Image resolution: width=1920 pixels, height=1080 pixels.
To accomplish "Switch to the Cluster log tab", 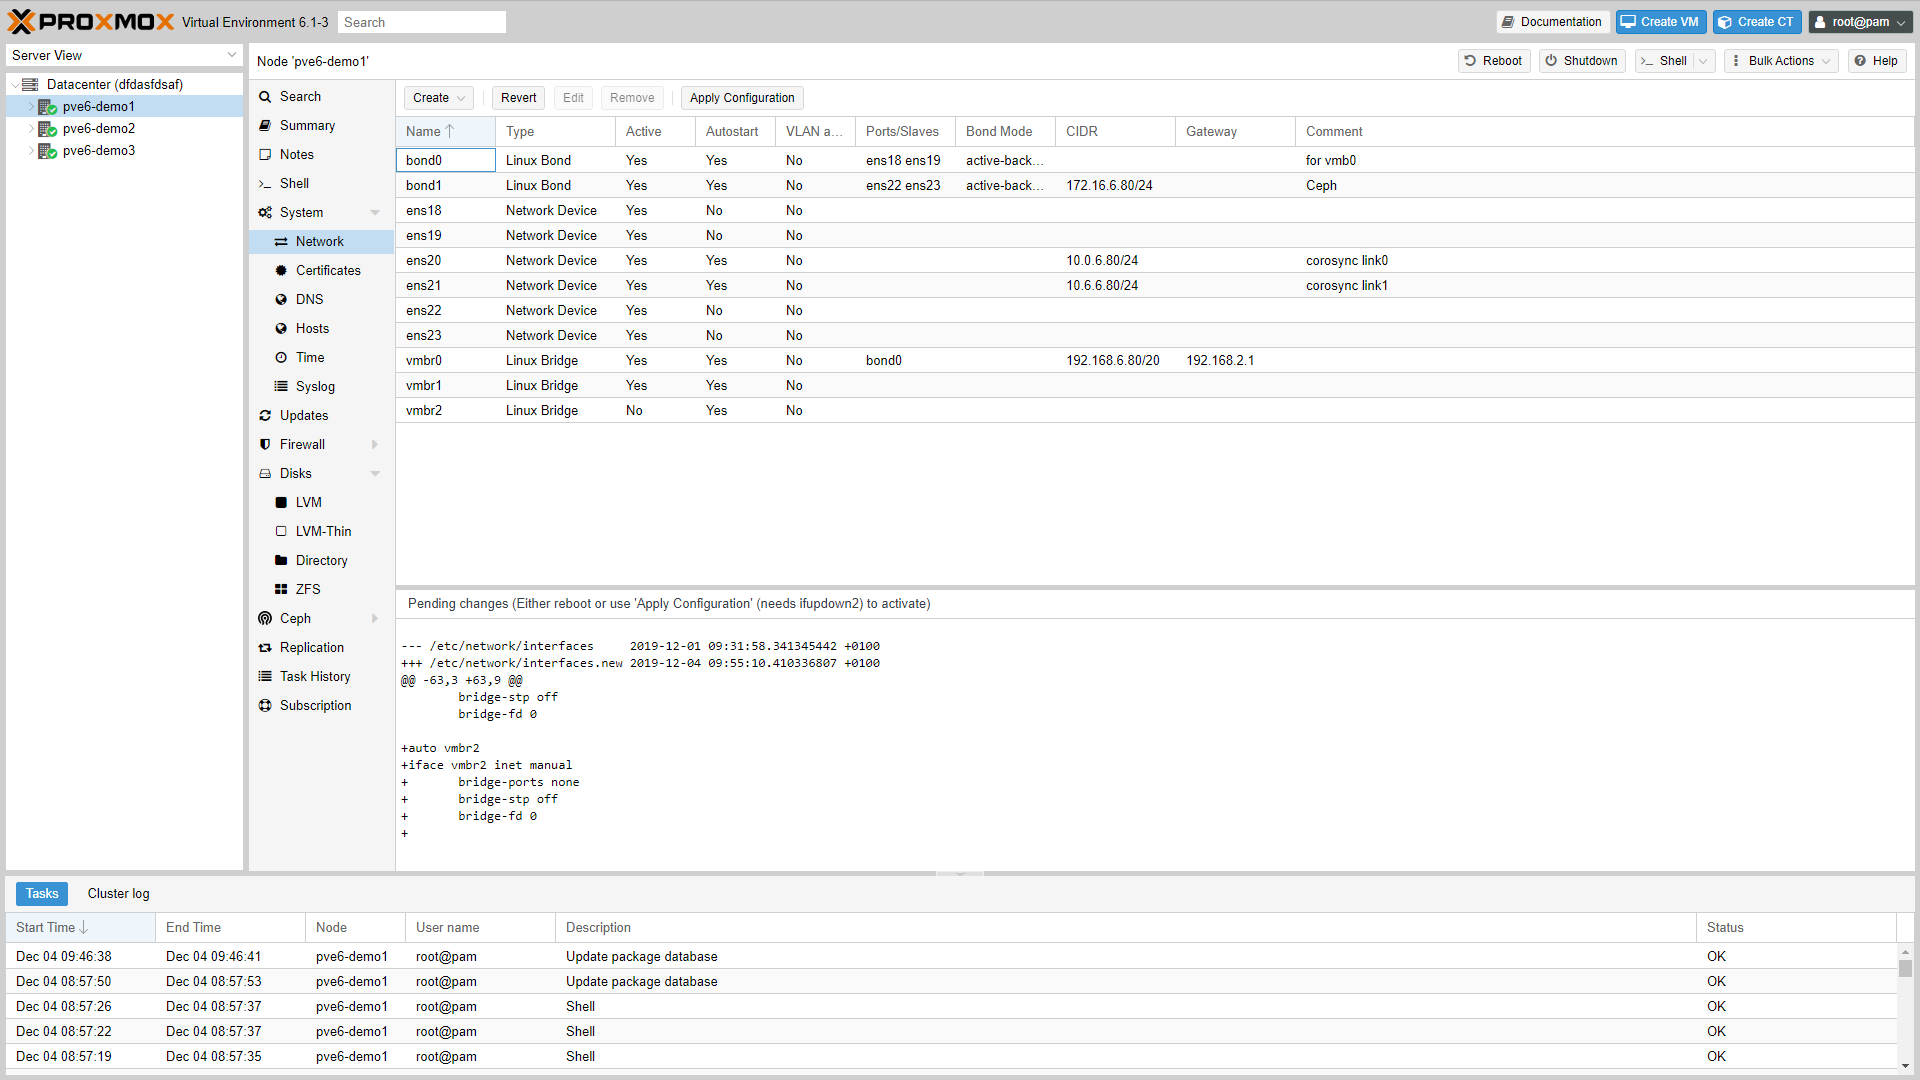I will click(118, 894).
